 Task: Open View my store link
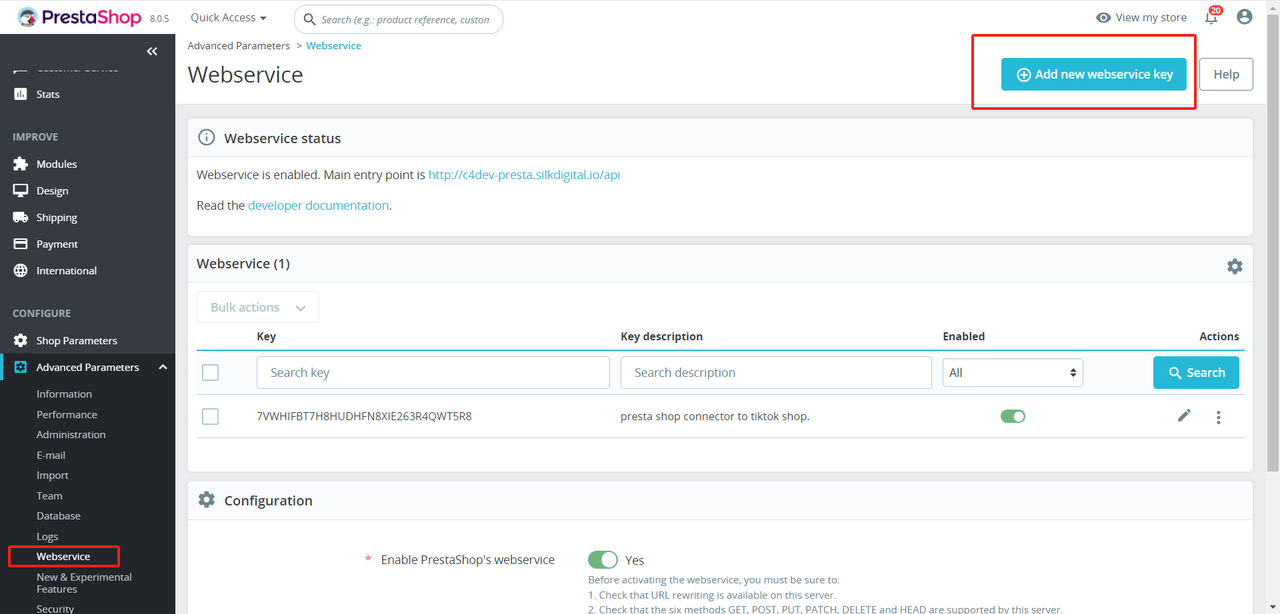point(1141,17)
